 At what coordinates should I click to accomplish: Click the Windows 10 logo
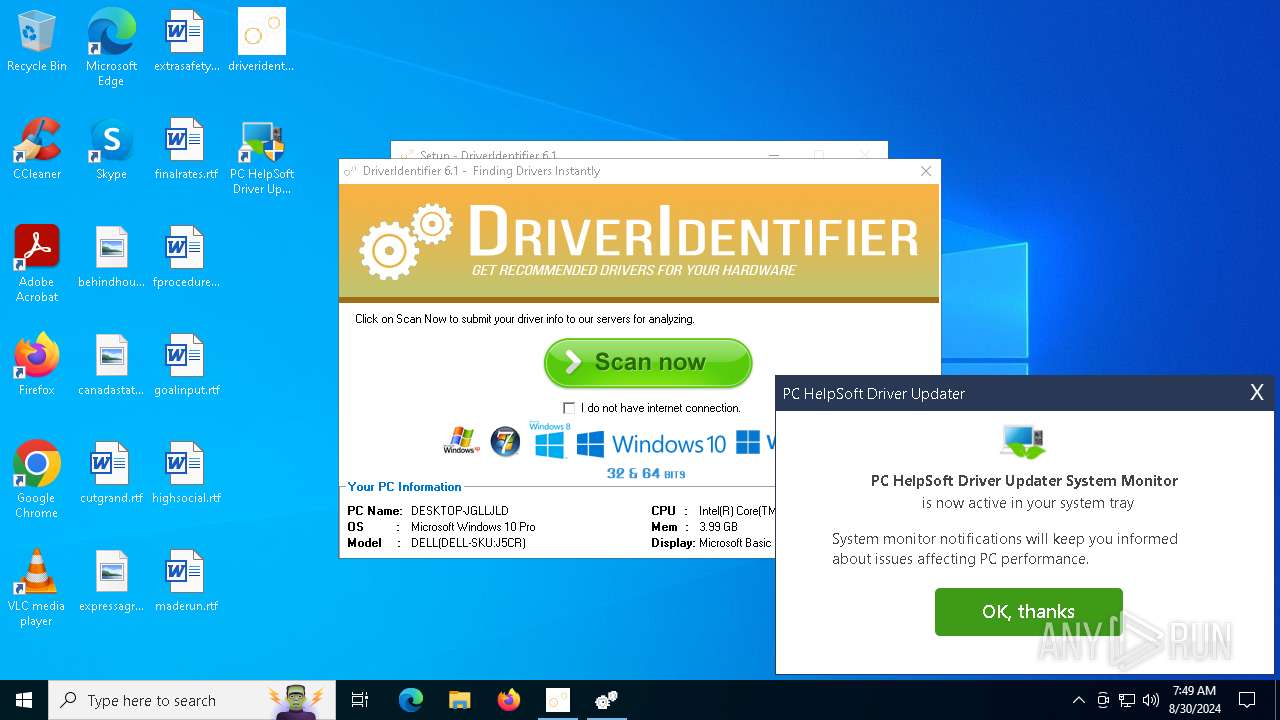[x=651, y=443]
